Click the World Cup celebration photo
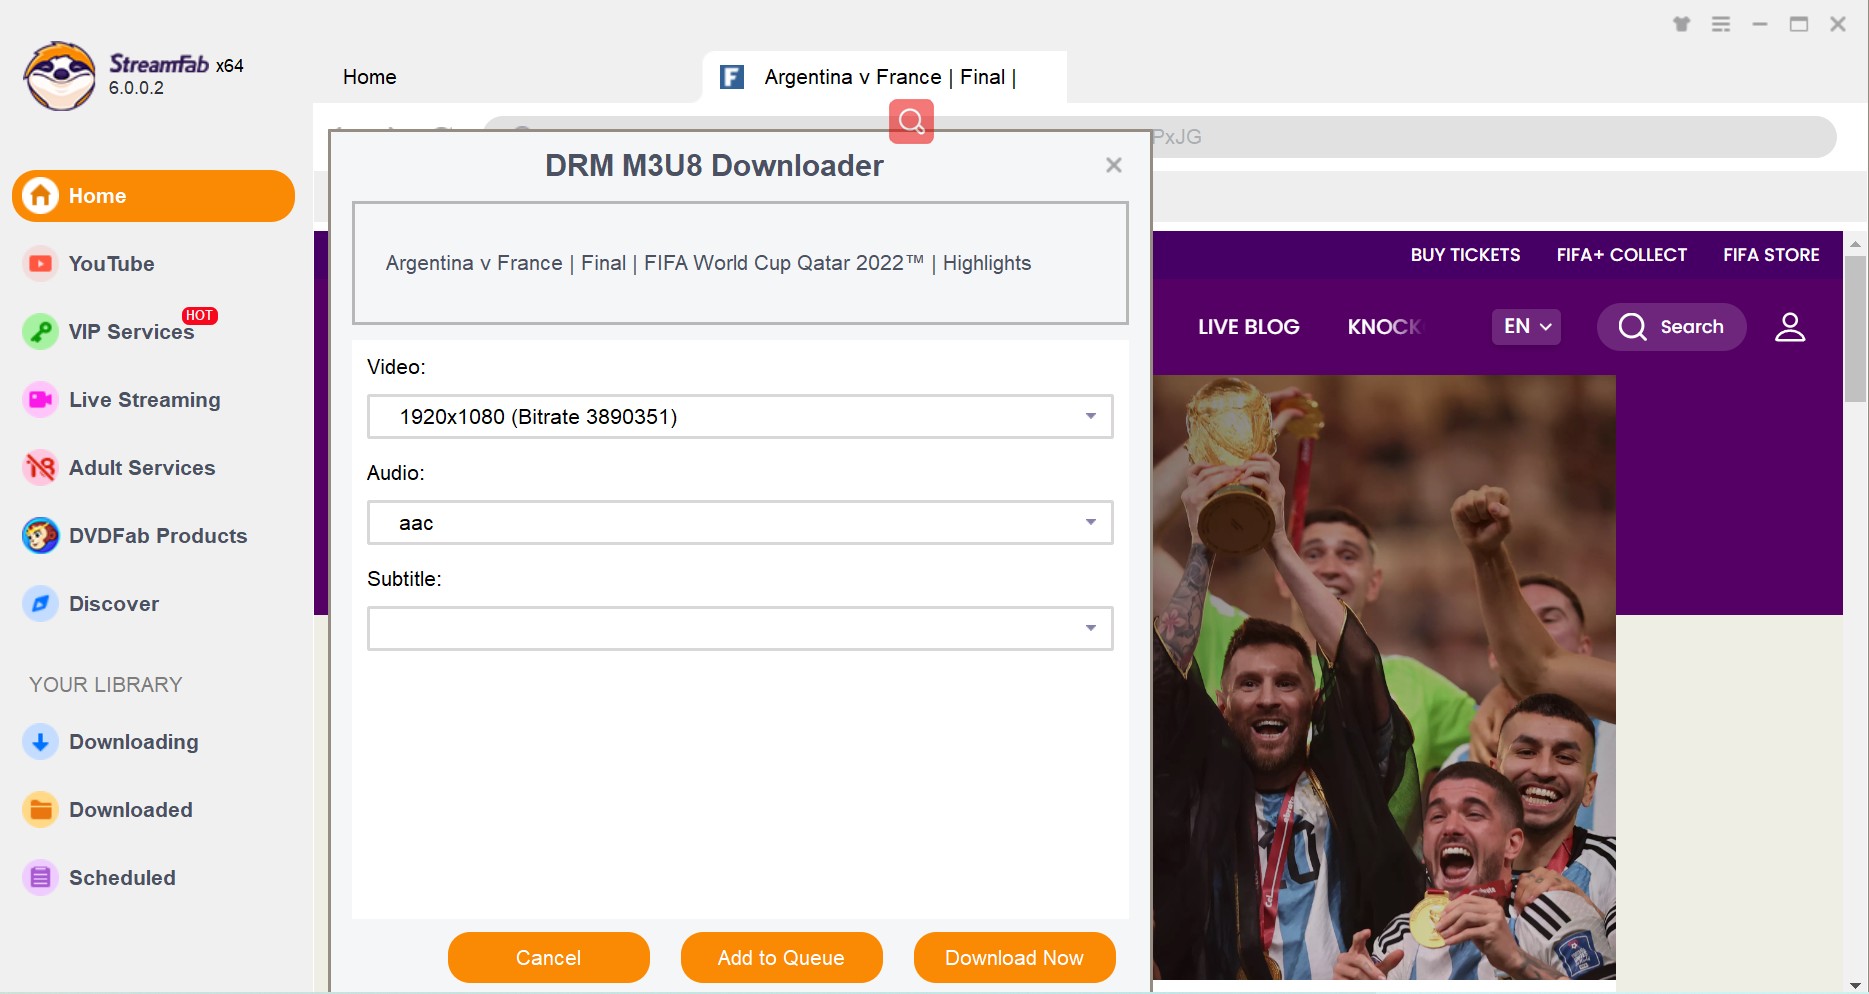Image resolution: width=1869 pixels, height=994 pixels. 1384,677
